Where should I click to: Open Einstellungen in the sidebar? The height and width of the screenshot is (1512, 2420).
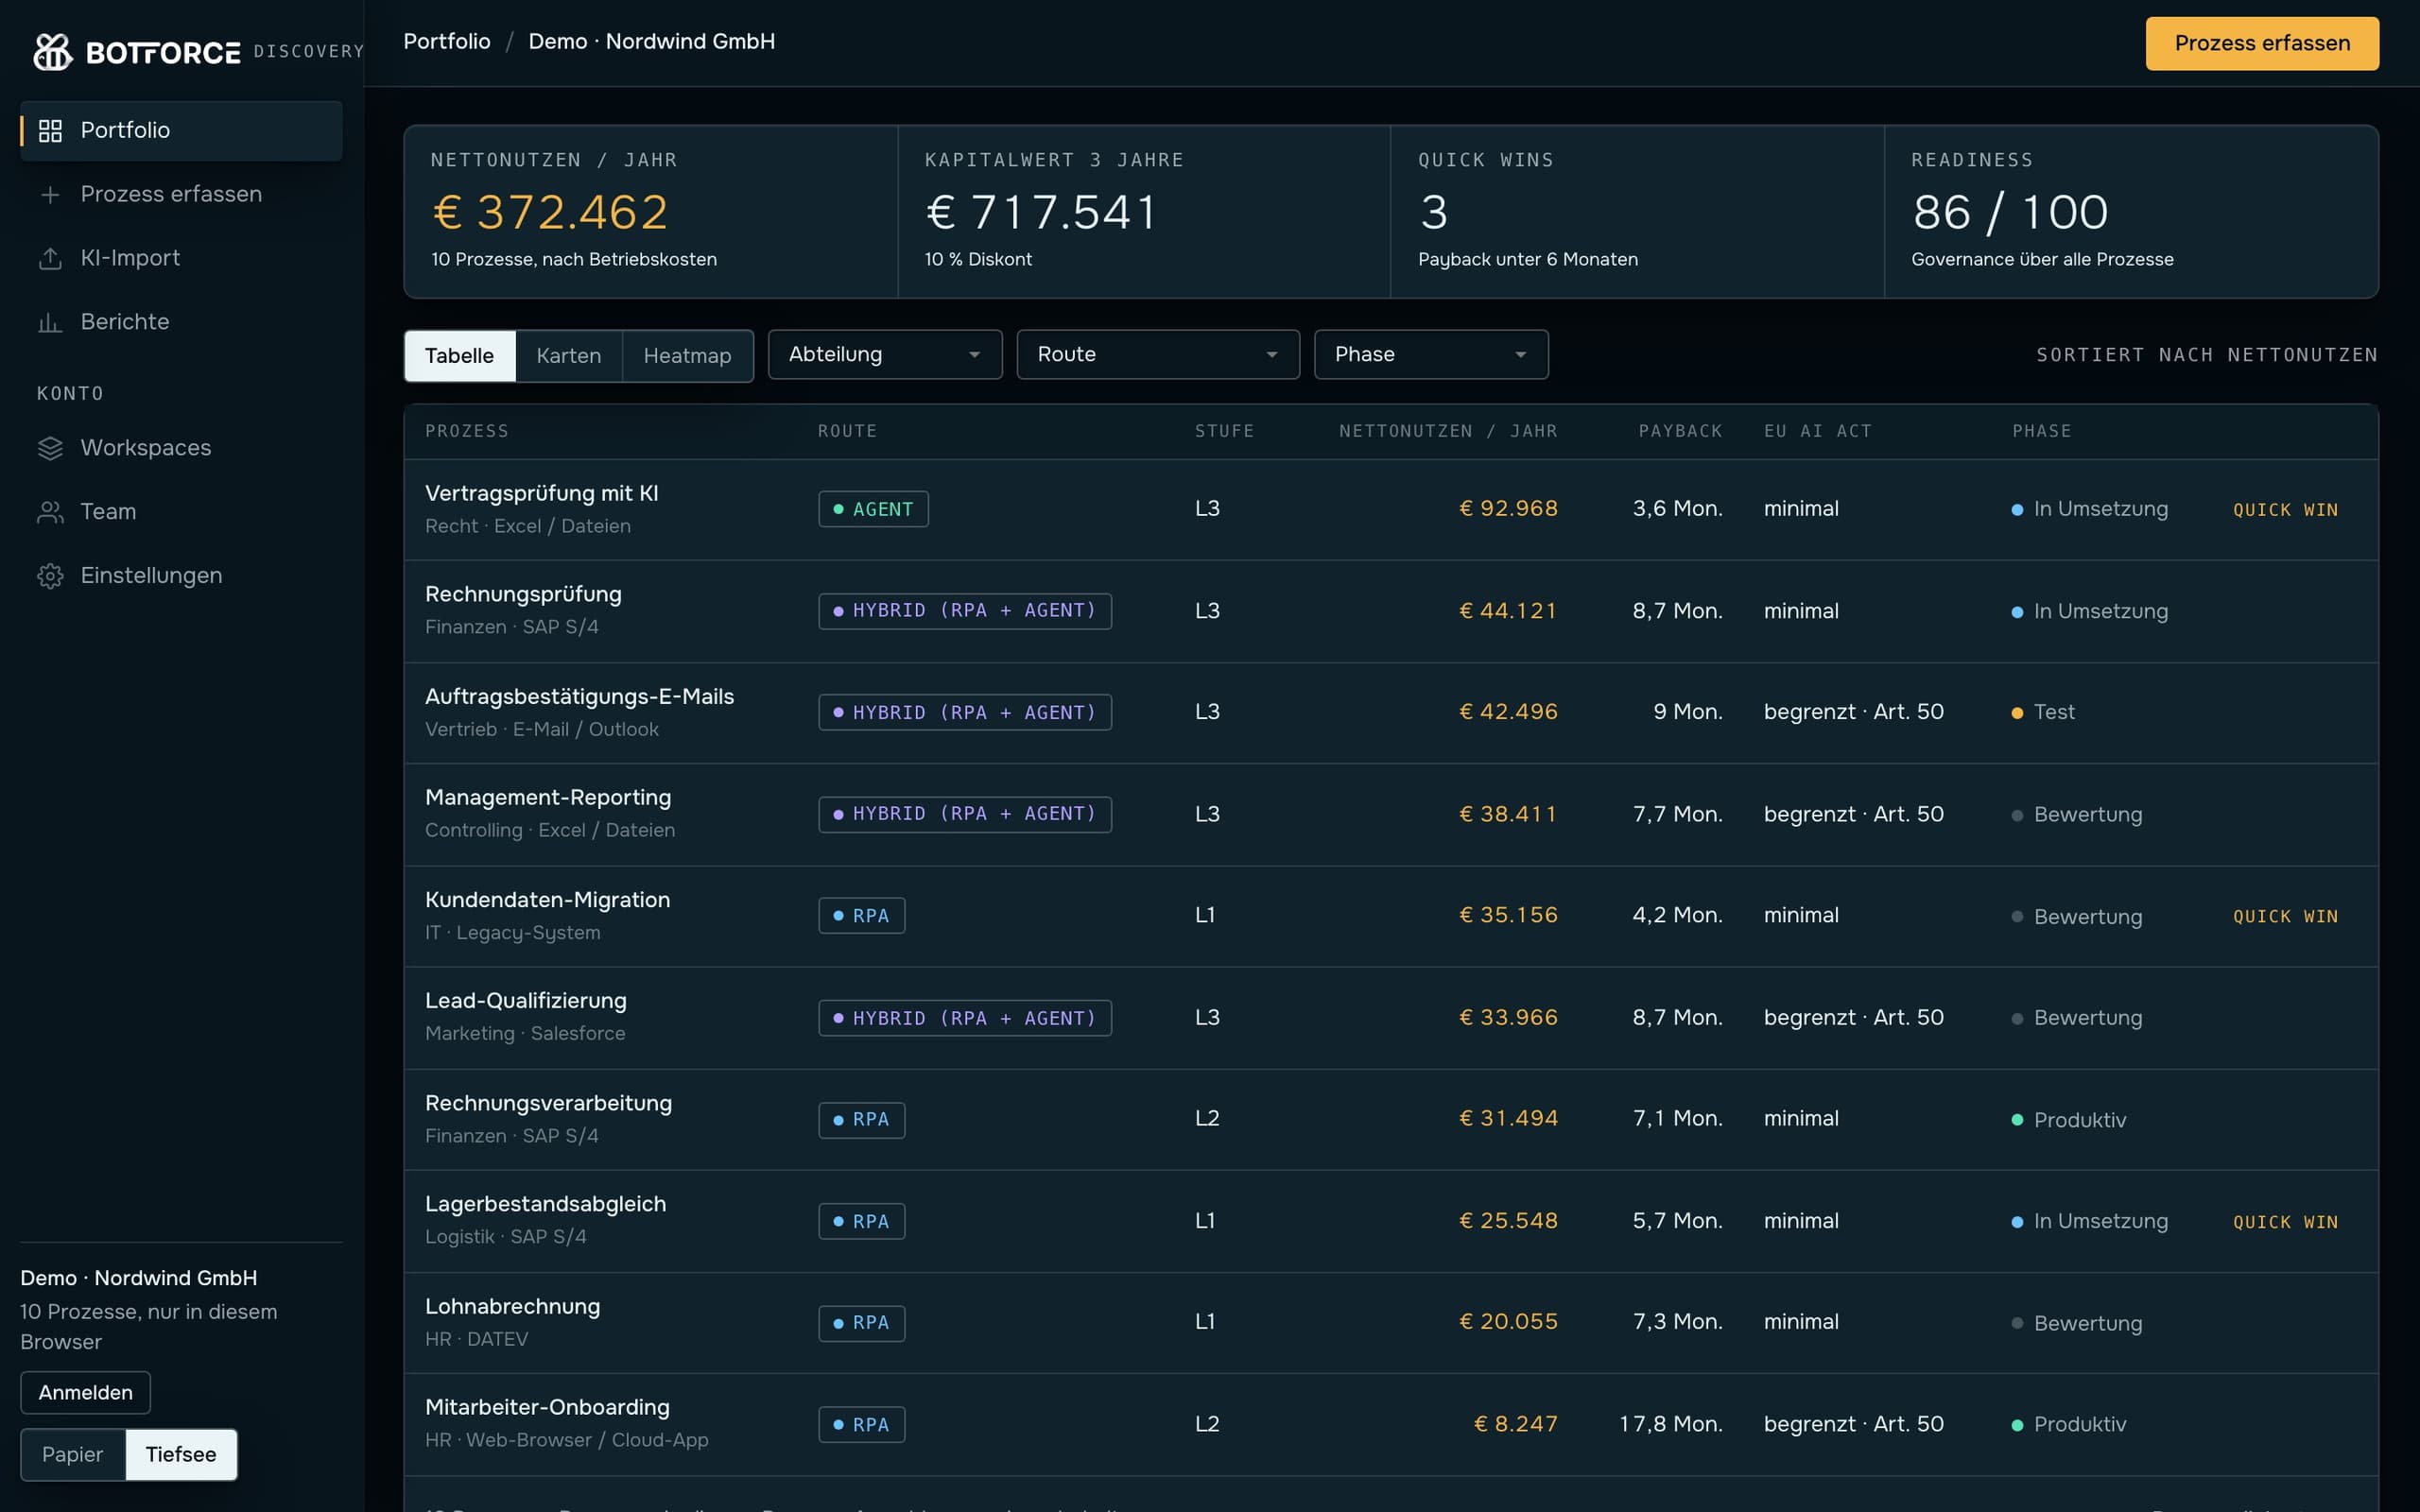181,576
